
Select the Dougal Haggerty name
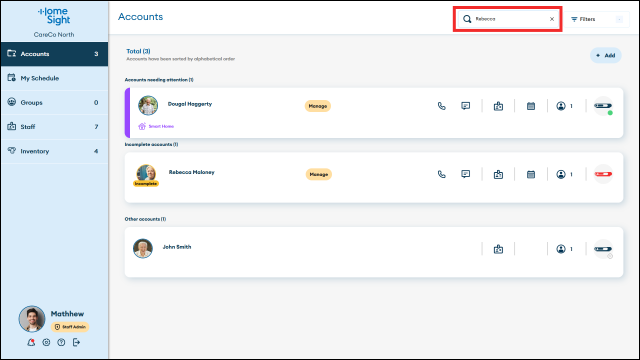click(190, 104)
